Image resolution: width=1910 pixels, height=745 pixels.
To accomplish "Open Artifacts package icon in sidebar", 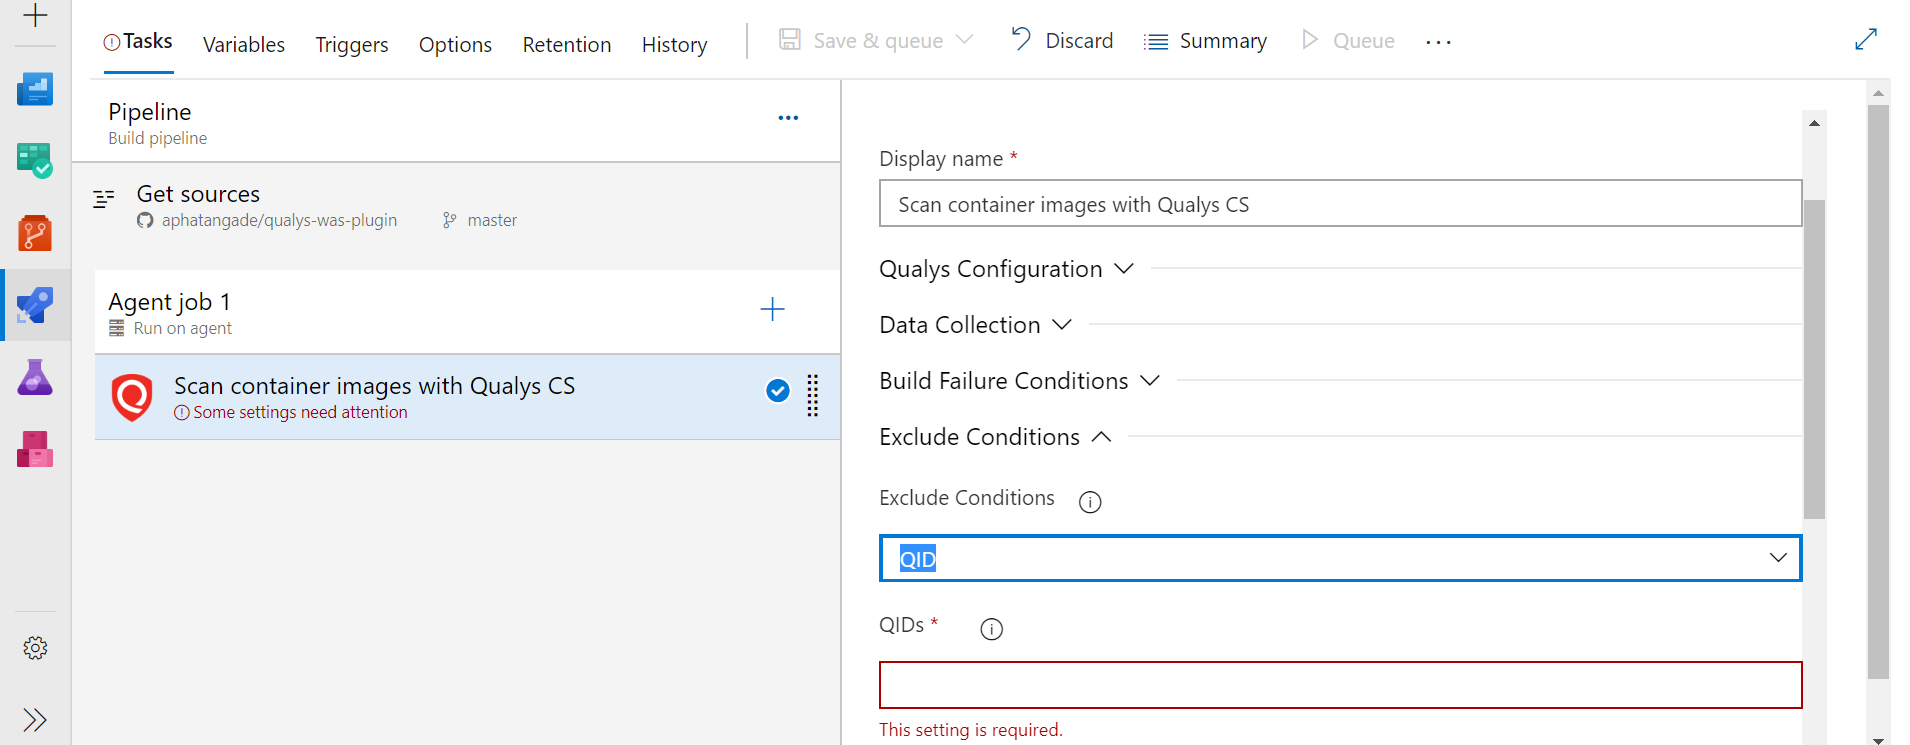I will click(35, 449).
